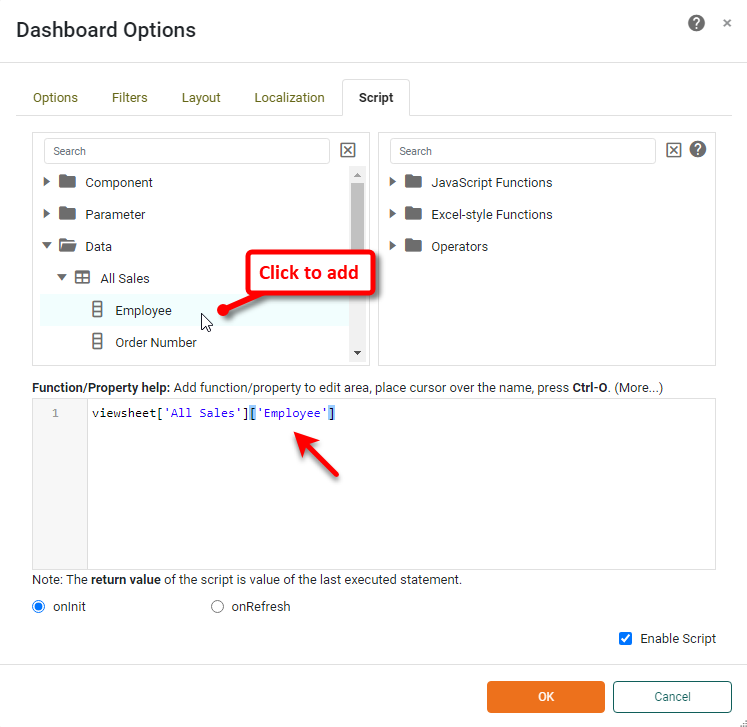Click the JavaScript Functions folder icon

pyautogui.click(x=413, y=182)
